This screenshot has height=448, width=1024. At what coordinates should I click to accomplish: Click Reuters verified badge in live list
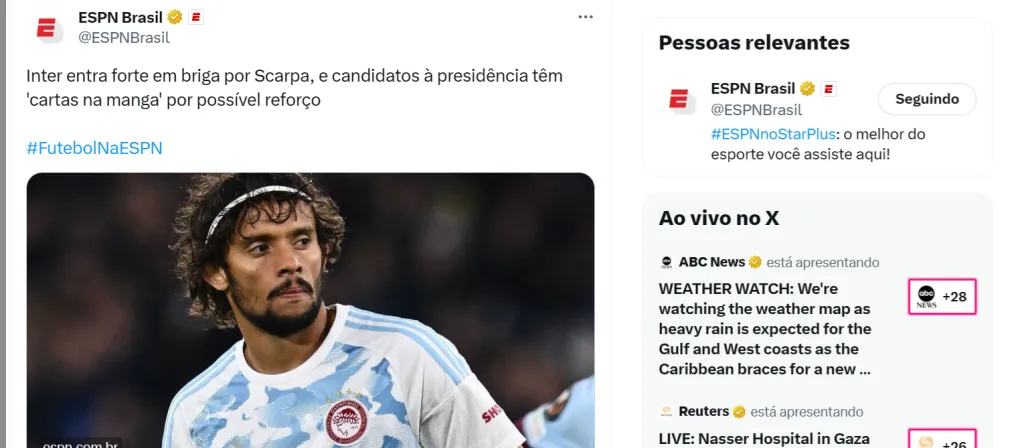pyautogui.click(x=741, y=411)
